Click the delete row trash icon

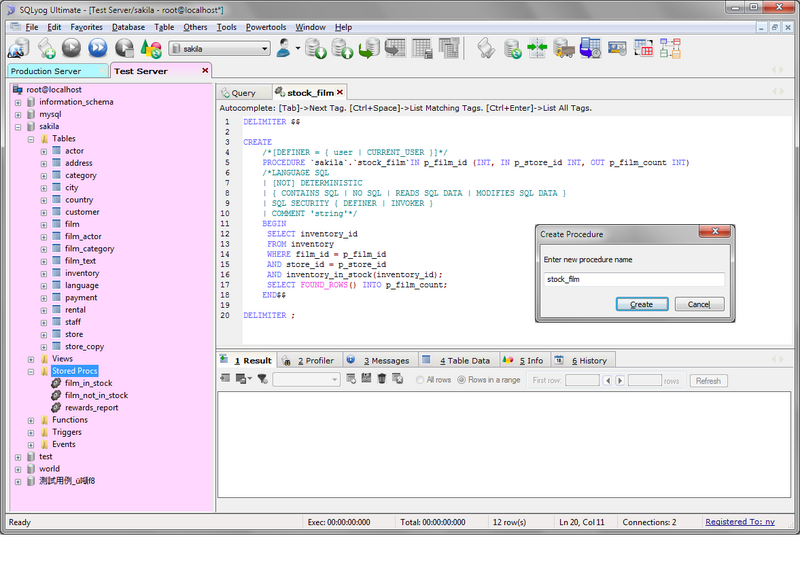click(382, 380)
